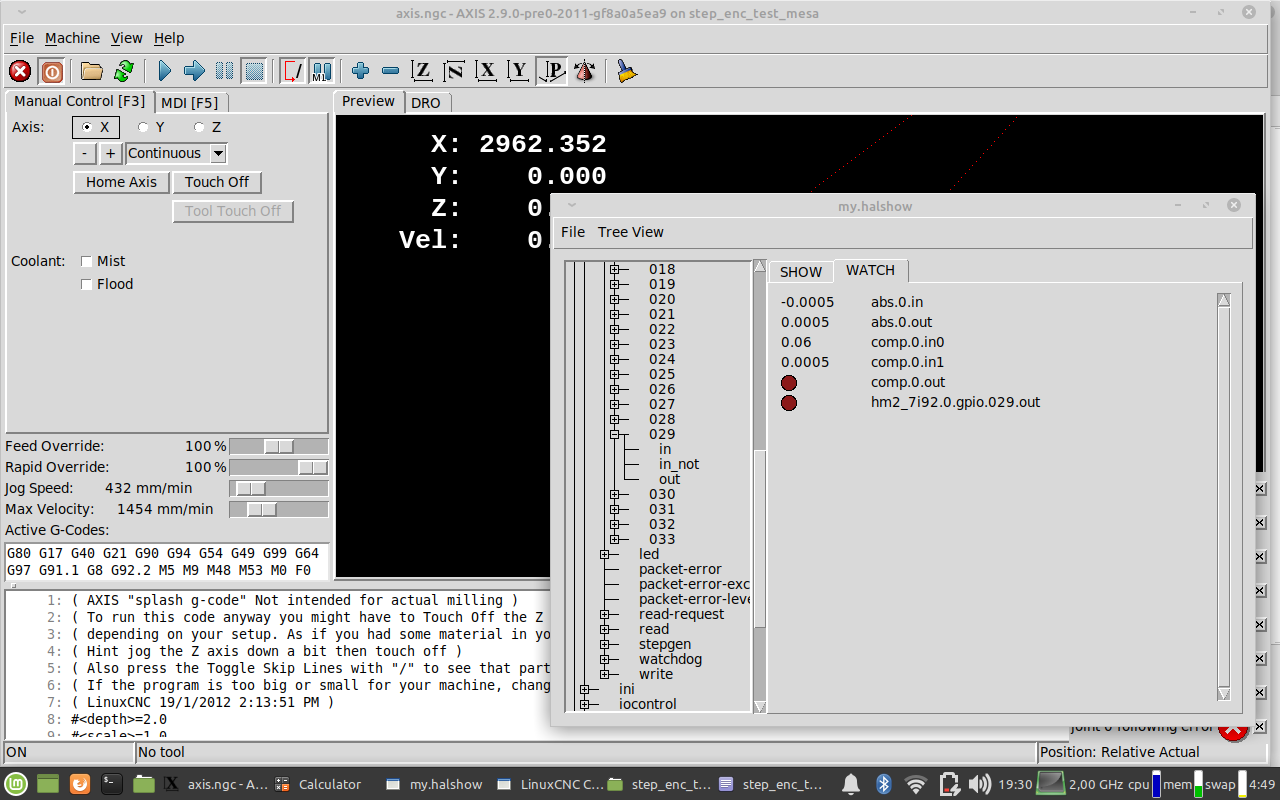
Task: Zoom out the preview with minus icon
Action: coord(391,71)
